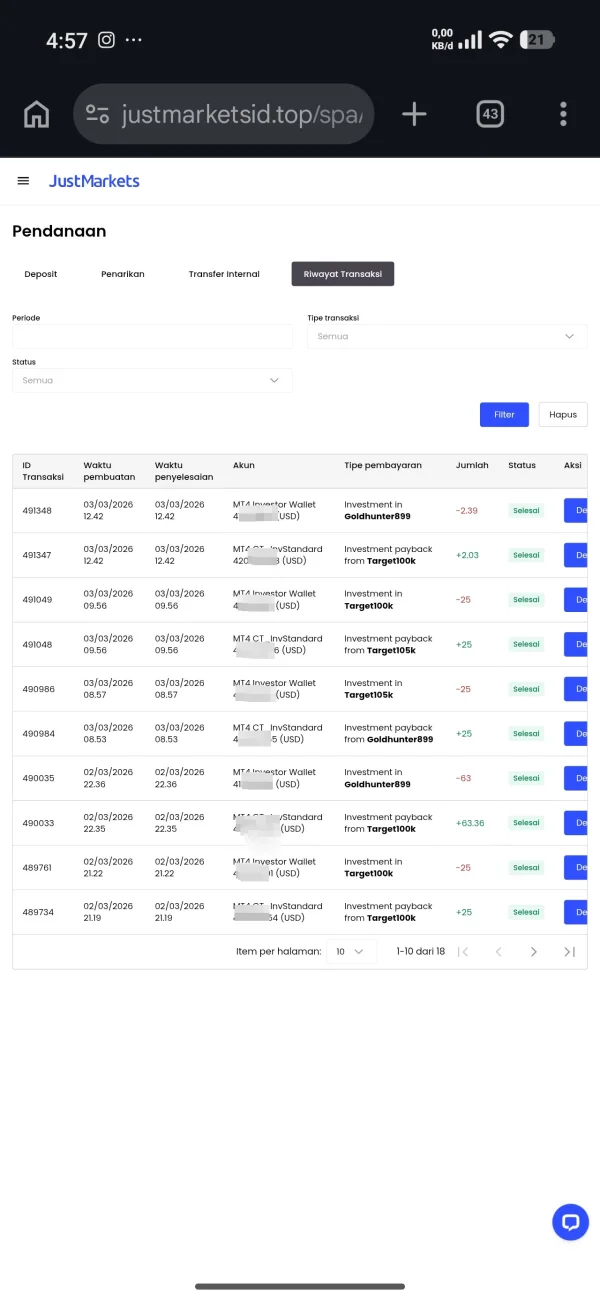Click the blue Filter button
This screenshot has height=1299, width=600.
pos(504,414)
